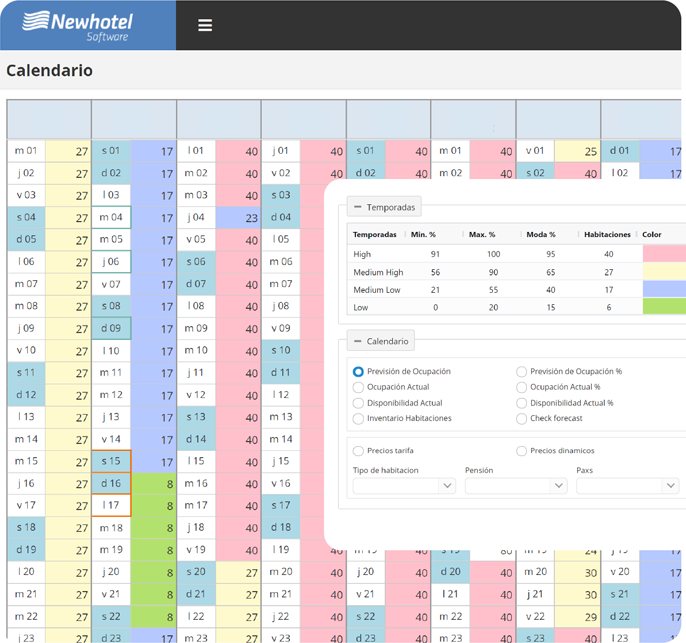Click the Habitaciones column header
Screen dimensions: 686x643
[x=607, y=234]
